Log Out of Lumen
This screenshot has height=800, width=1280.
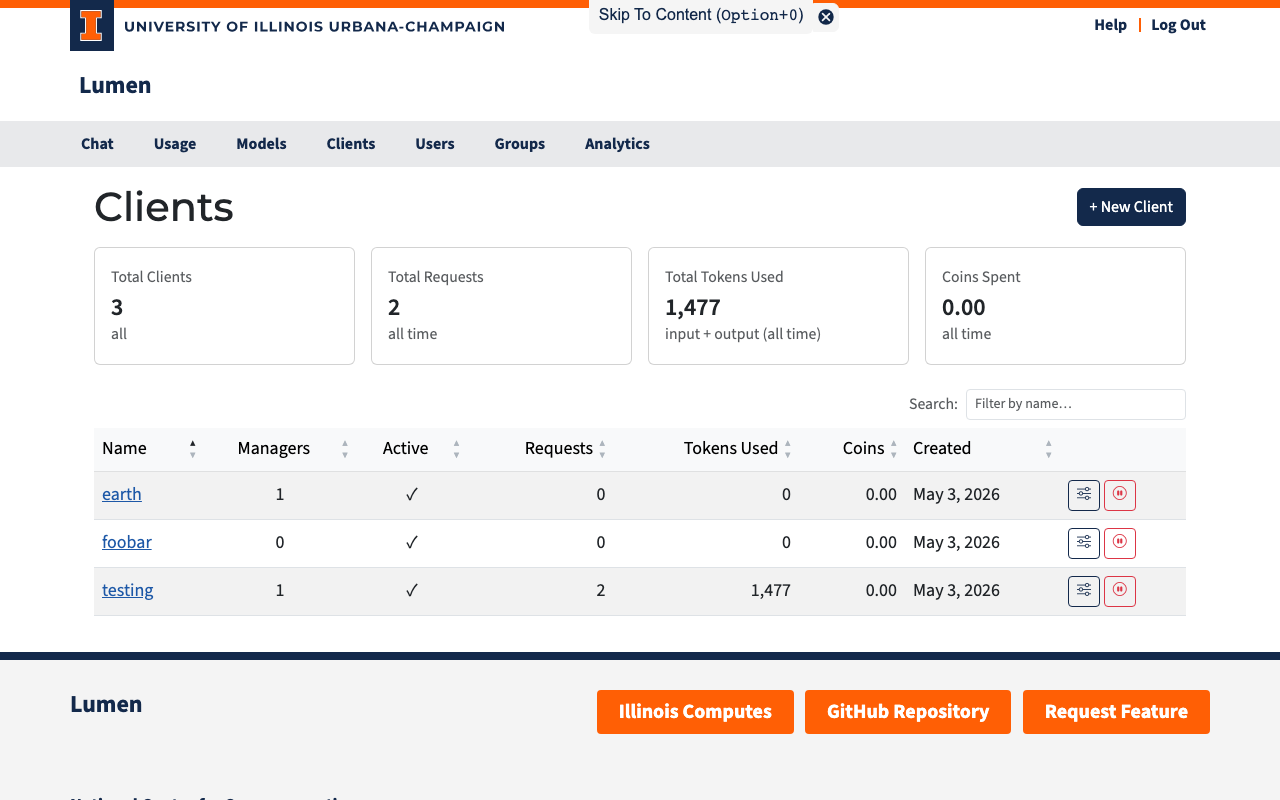[1178, 25]
